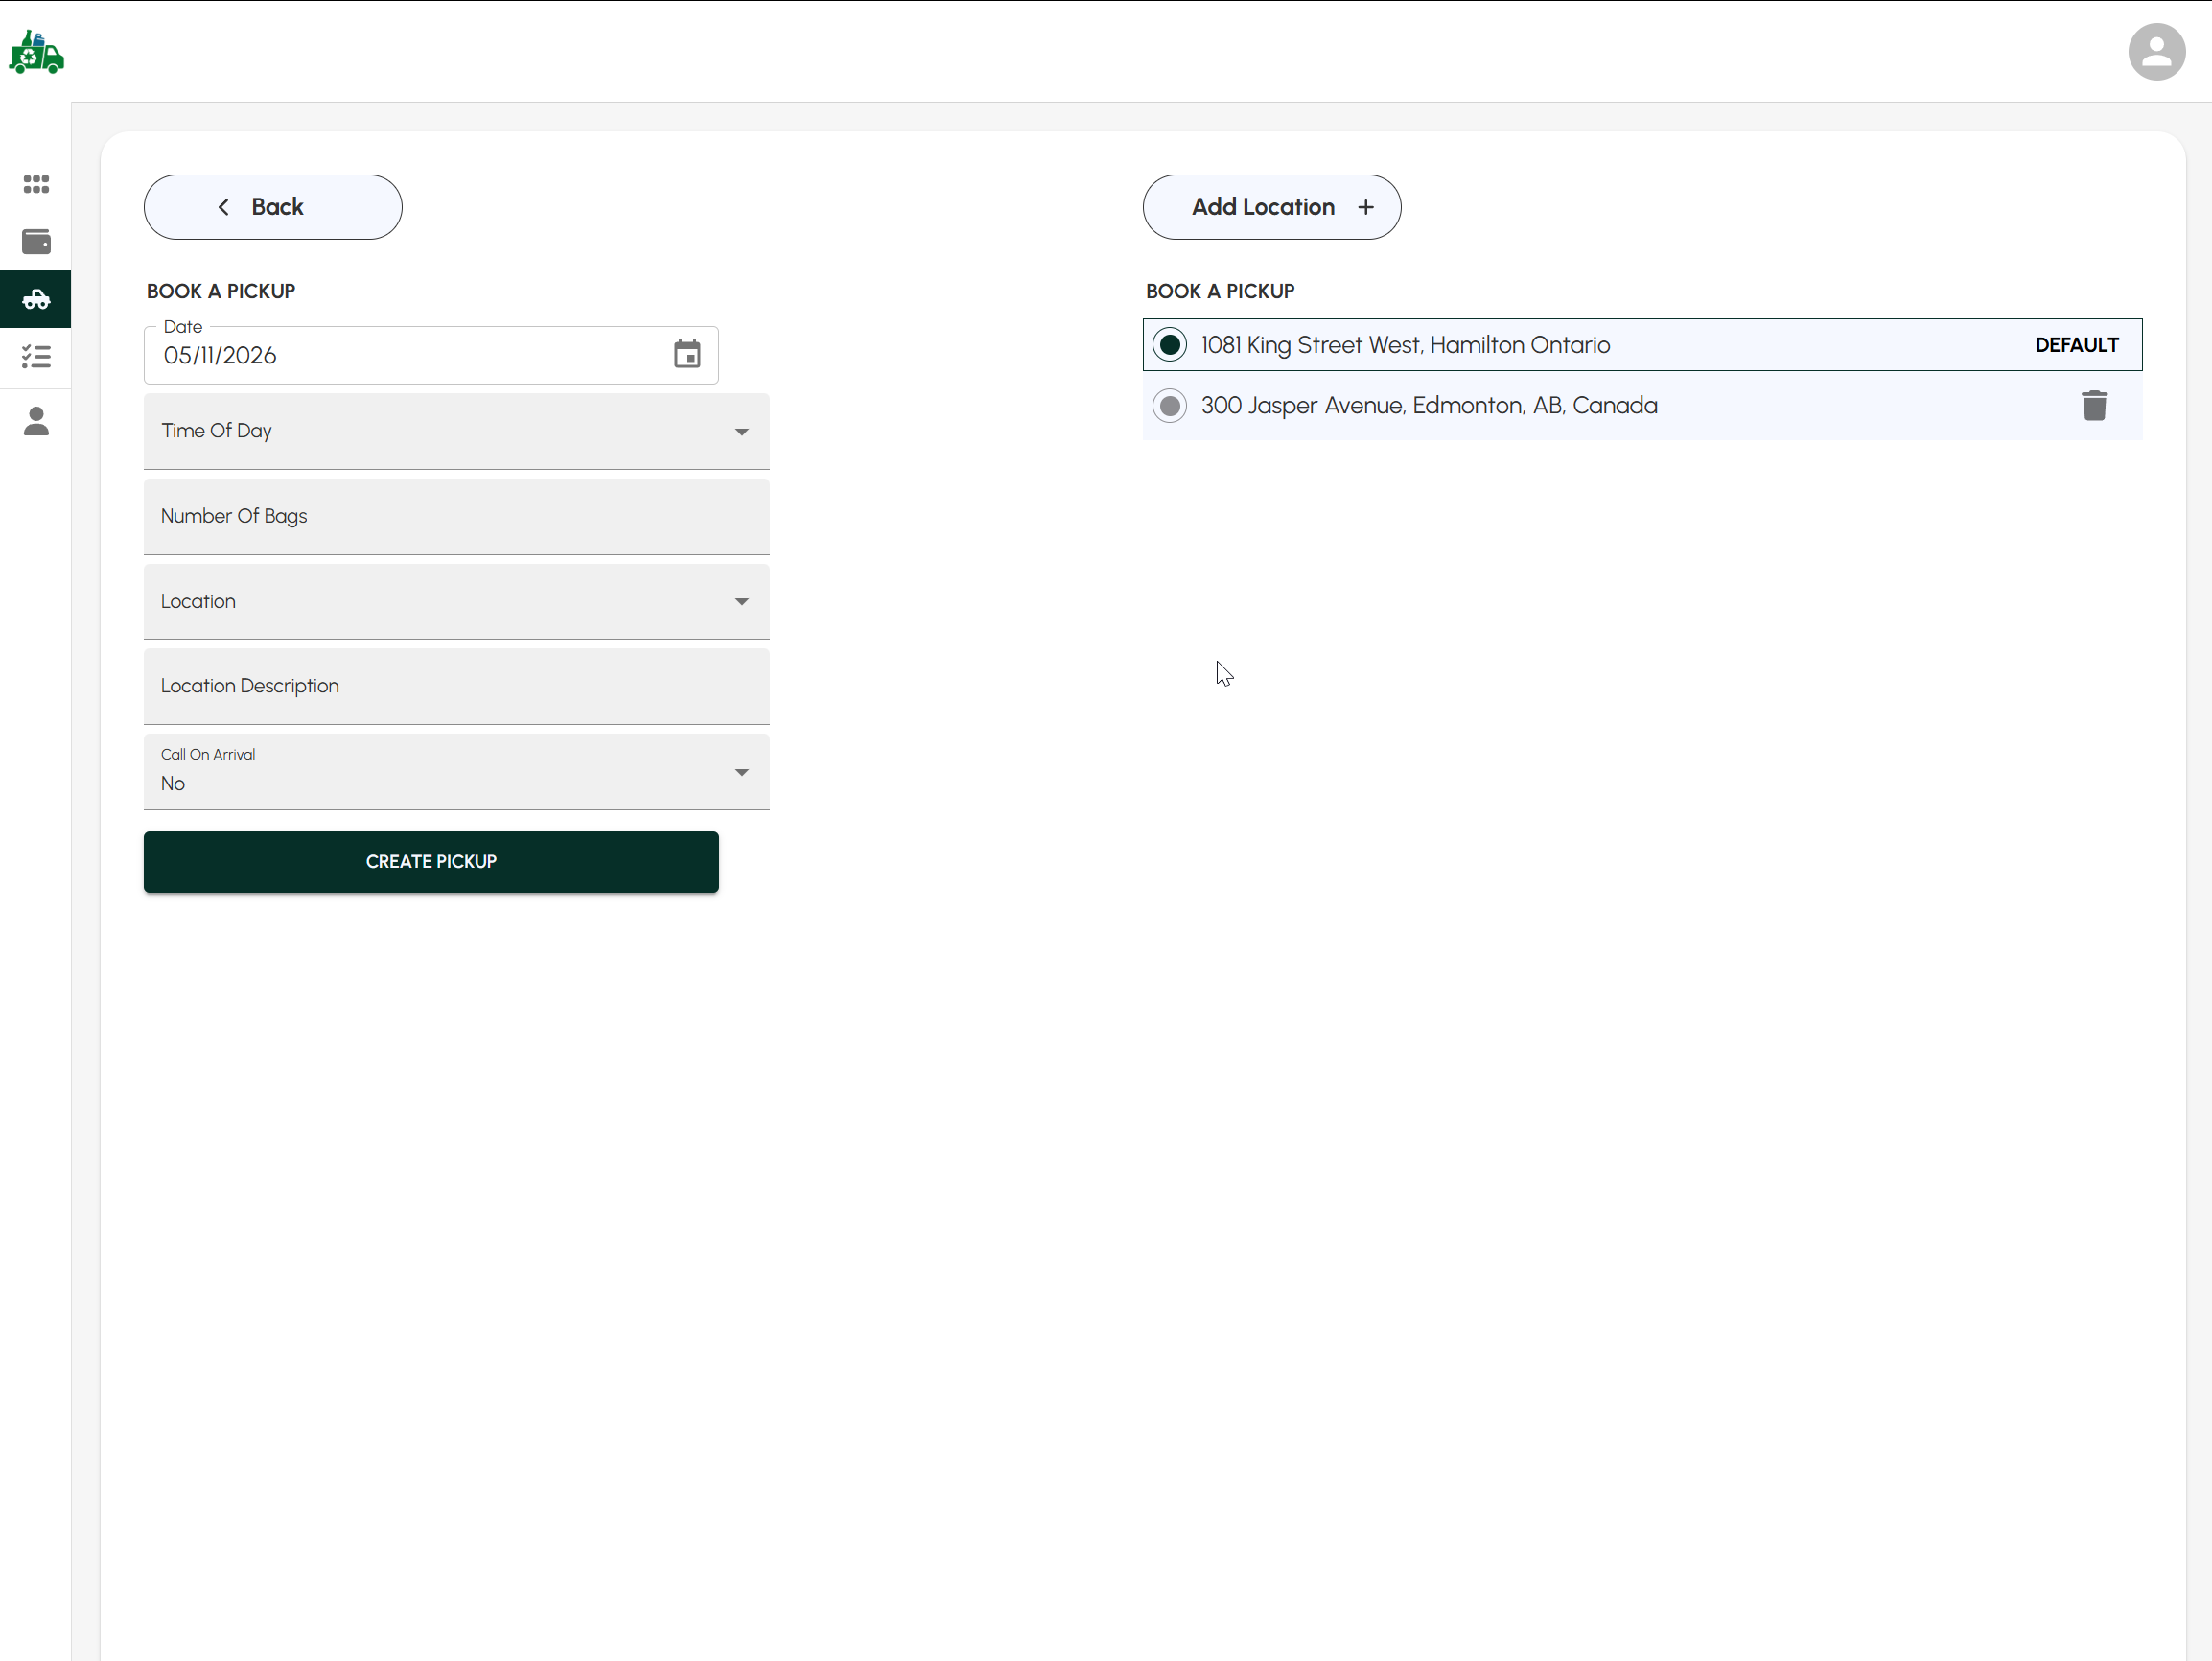Click the recycling truck logo
The image size is (2212, 1661).
pos(36,52)
